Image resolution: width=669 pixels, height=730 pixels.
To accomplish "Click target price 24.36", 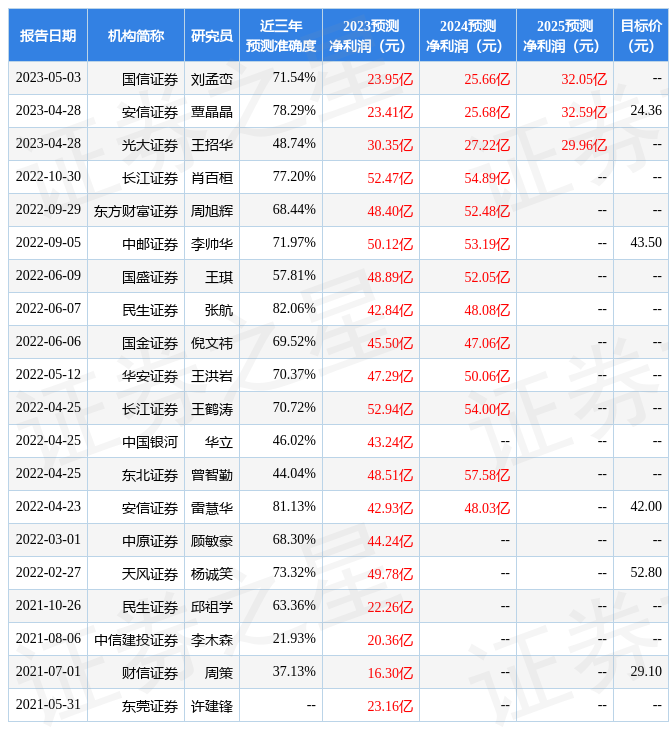I will [x=646, y=111].
